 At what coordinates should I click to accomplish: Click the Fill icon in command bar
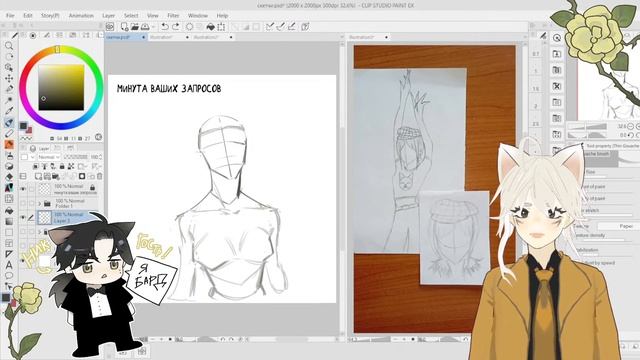210,27
